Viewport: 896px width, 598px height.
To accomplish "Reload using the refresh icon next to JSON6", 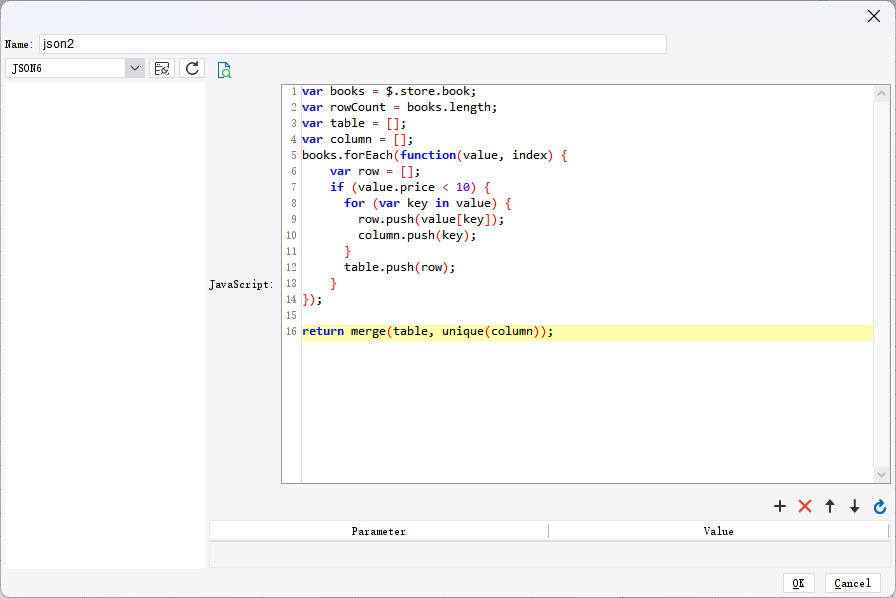I will click(191, 68).
